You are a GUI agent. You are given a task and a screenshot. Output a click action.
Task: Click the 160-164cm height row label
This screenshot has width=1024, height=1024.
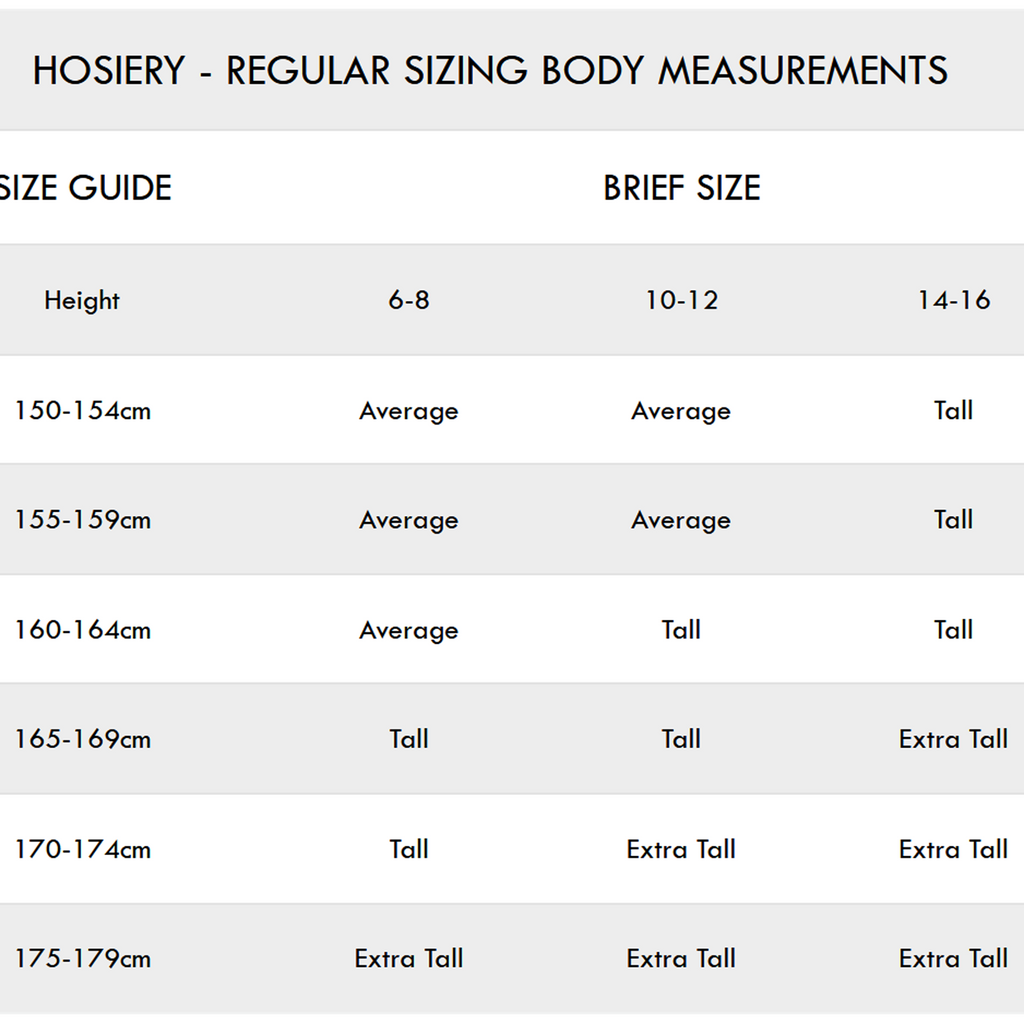pos(82,630)
